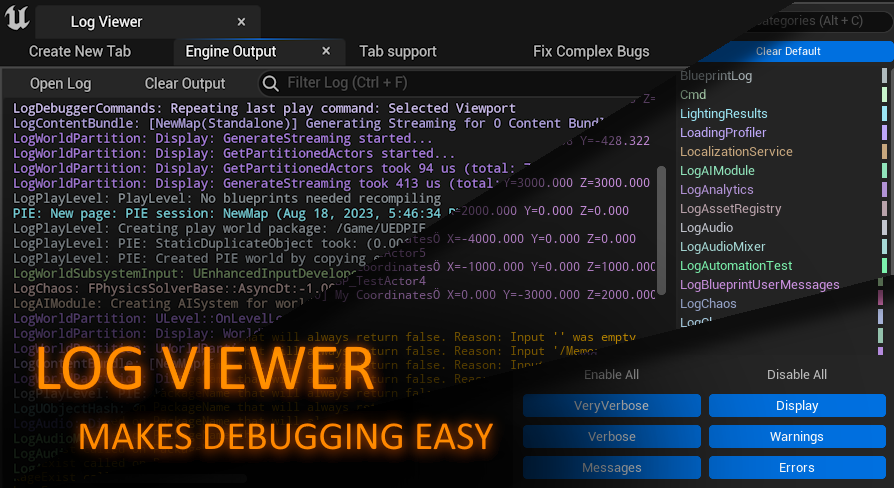Click the Unreal Engine logo icon
This screenshot has height=488, width=894.
[17, 17]
